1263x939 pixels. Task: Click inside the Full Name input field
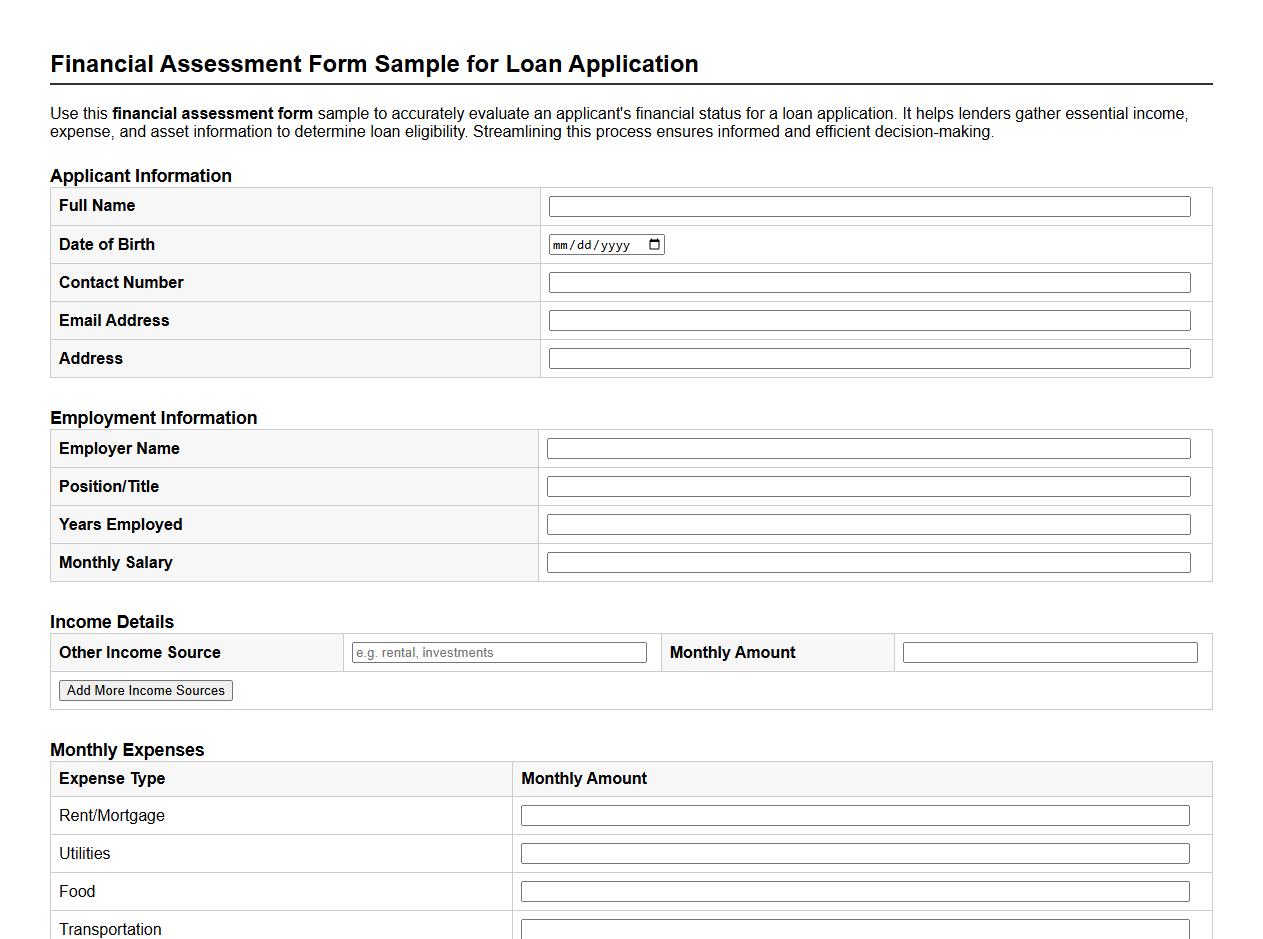pyautogui.click(x=868, y=206)
